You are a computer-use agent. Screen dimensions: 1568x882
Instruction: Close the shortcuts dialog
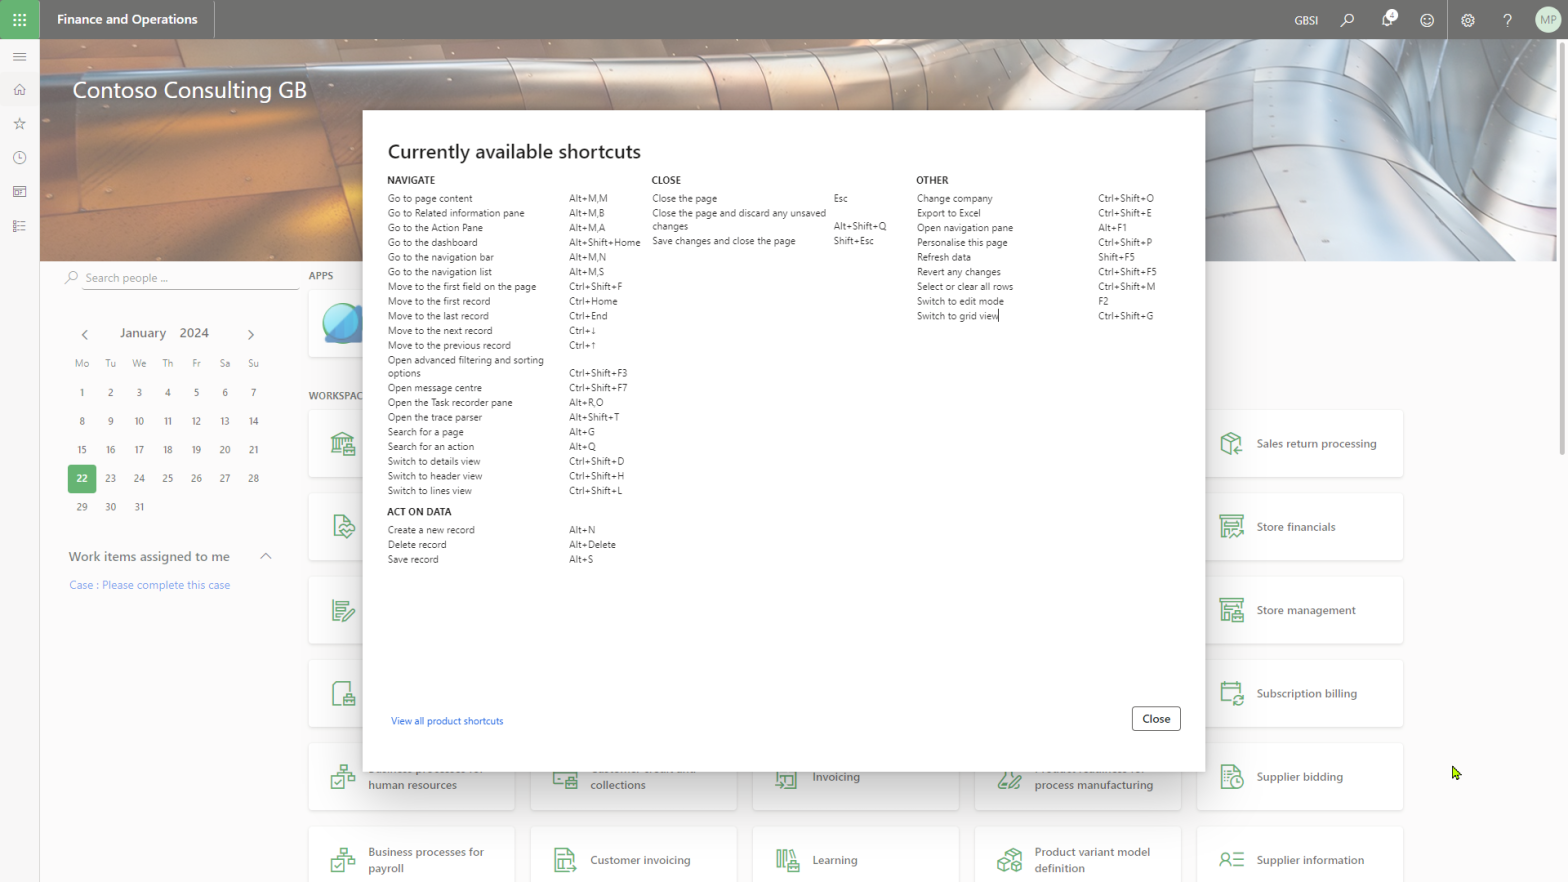click(x=1155, y=718)
